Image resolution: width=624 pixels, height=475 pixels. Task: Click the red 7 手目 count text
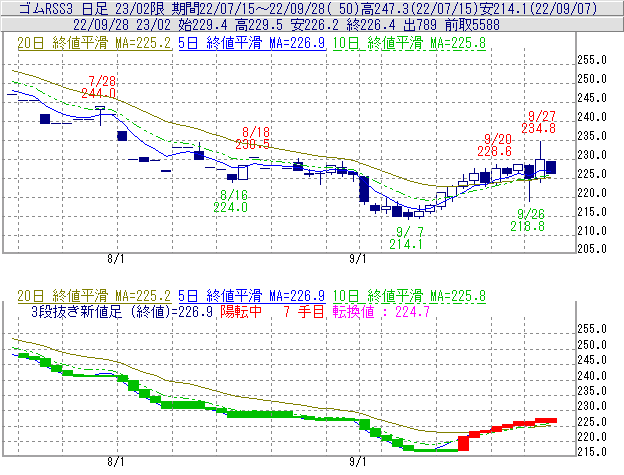coord(304,311)
